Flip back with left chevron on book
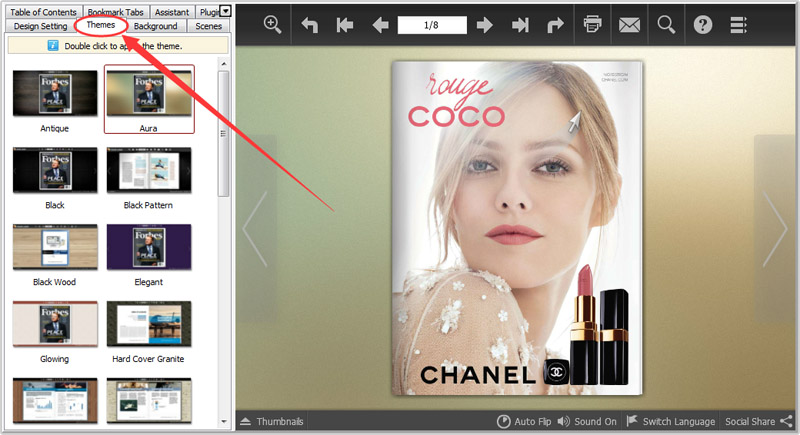Image resolution: width=800 pixels, height=435 pixels. pos(255,229)
